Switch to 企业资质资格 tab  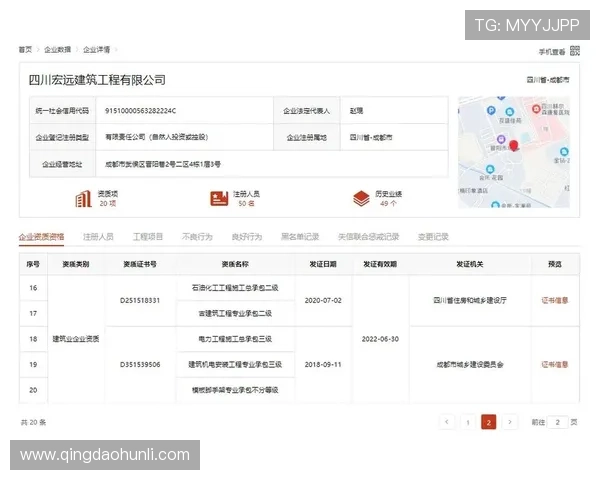(x=41, y=237)
